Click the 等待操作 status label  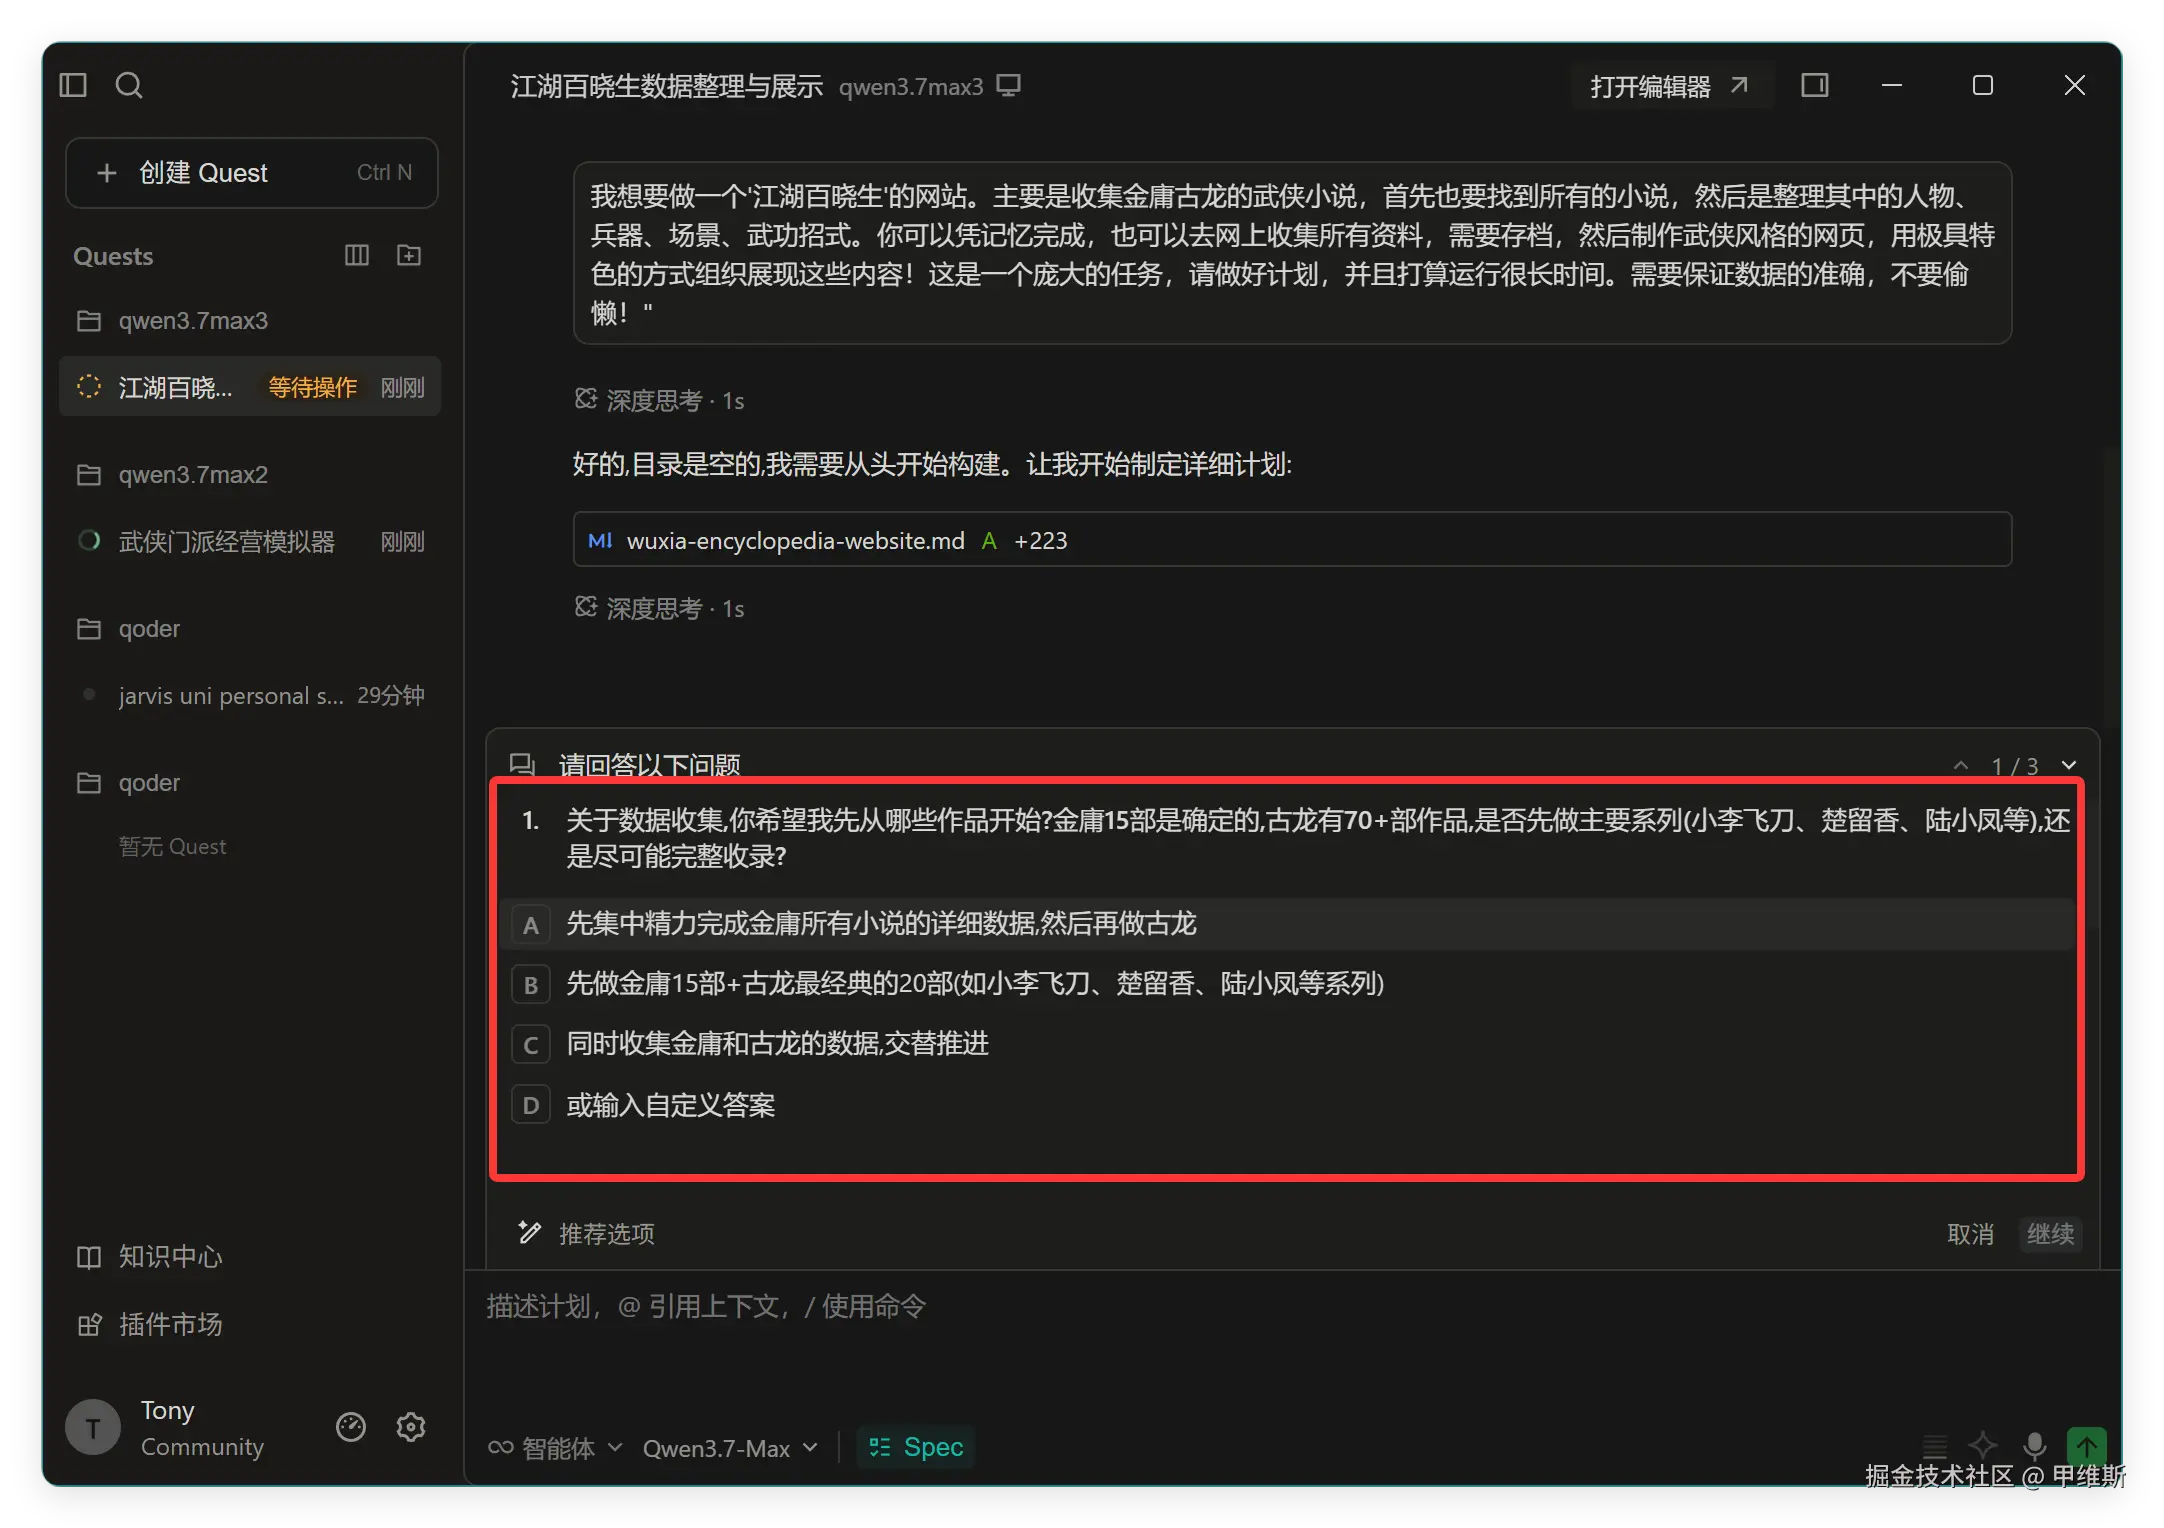[312, 388]
